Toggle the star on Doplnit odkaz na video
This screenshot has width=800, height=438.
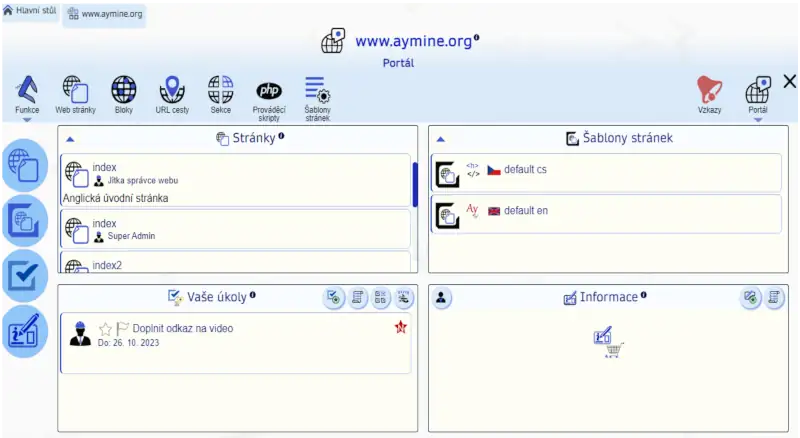pyautogui.click(x=105, y=328)
